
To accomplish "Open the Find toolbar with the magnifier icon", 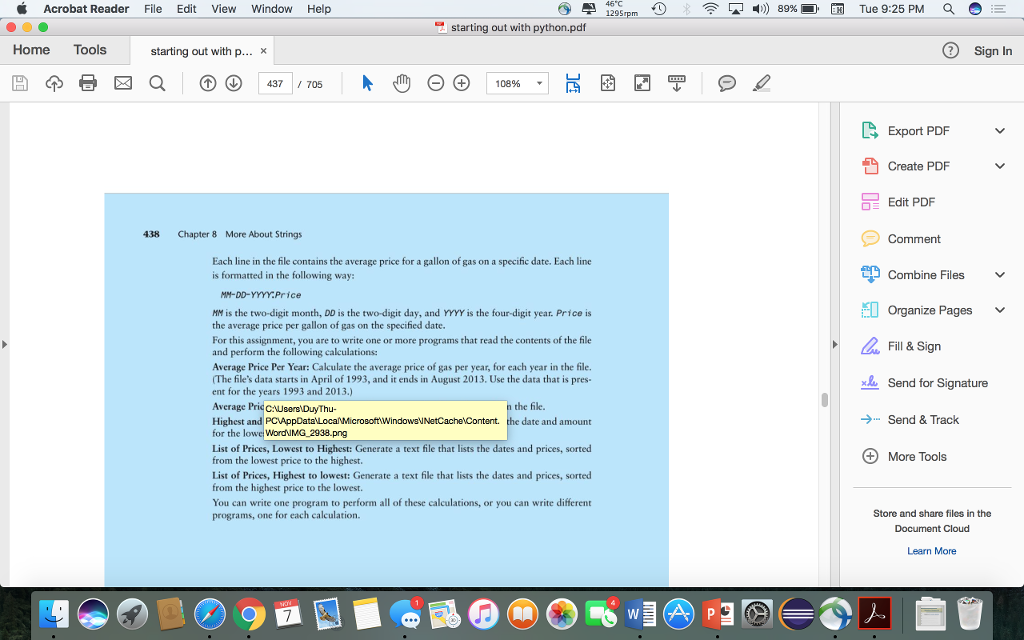I will coord(157,83).
